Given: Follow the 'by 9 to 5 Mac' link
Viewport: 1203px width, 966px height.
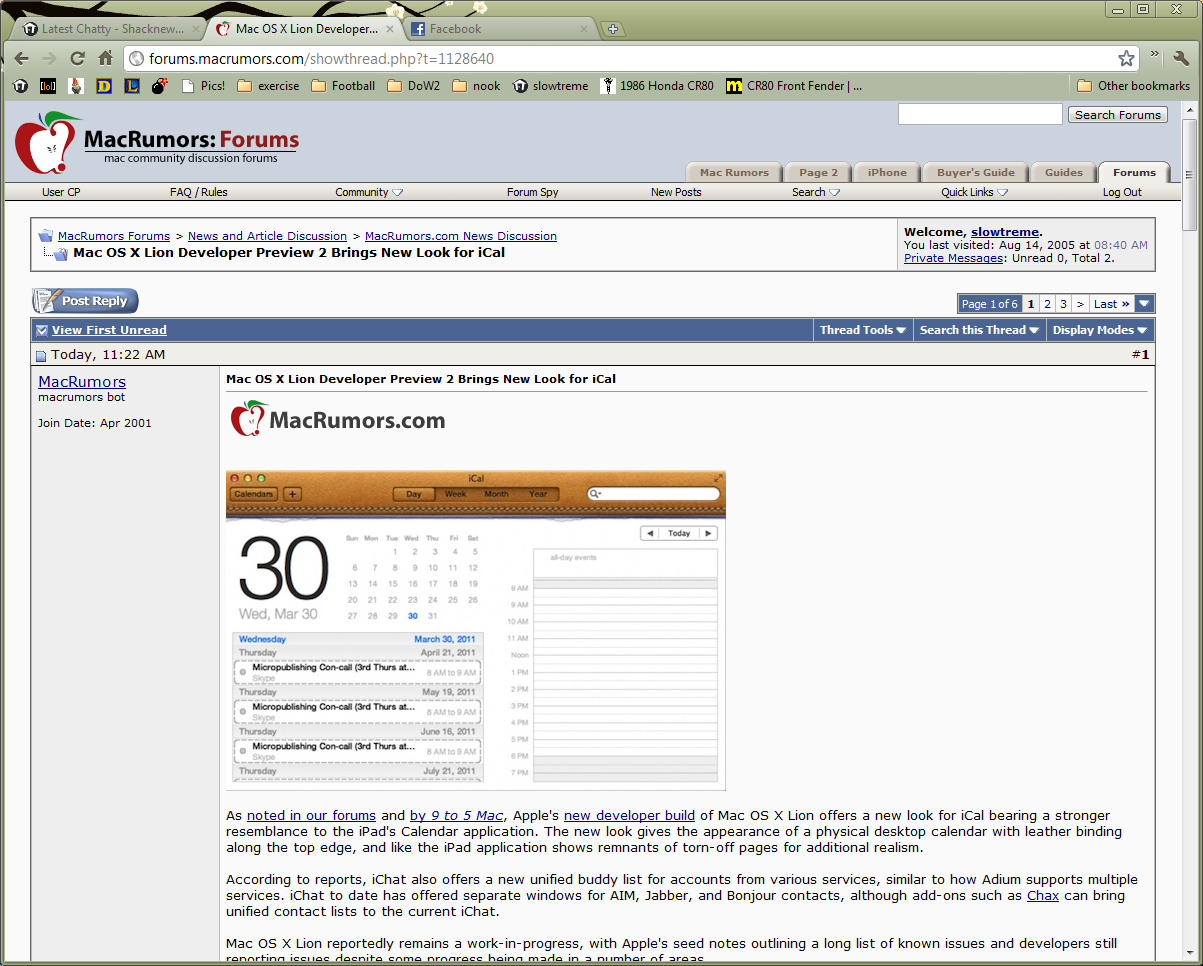Looking at the screenshot, I should (457, 816).
